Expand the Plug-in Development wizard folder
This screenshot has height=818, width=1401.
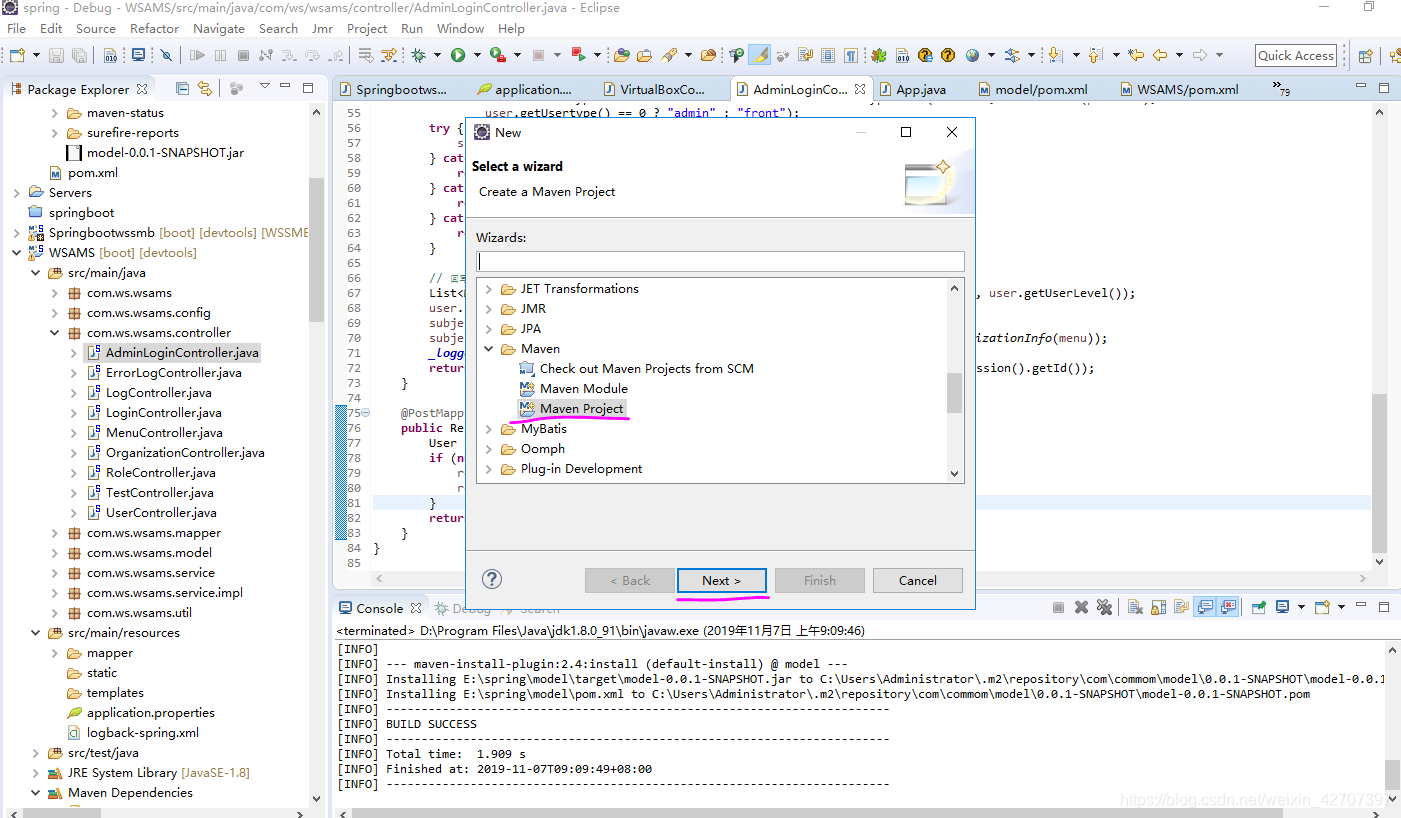[489, 469]
